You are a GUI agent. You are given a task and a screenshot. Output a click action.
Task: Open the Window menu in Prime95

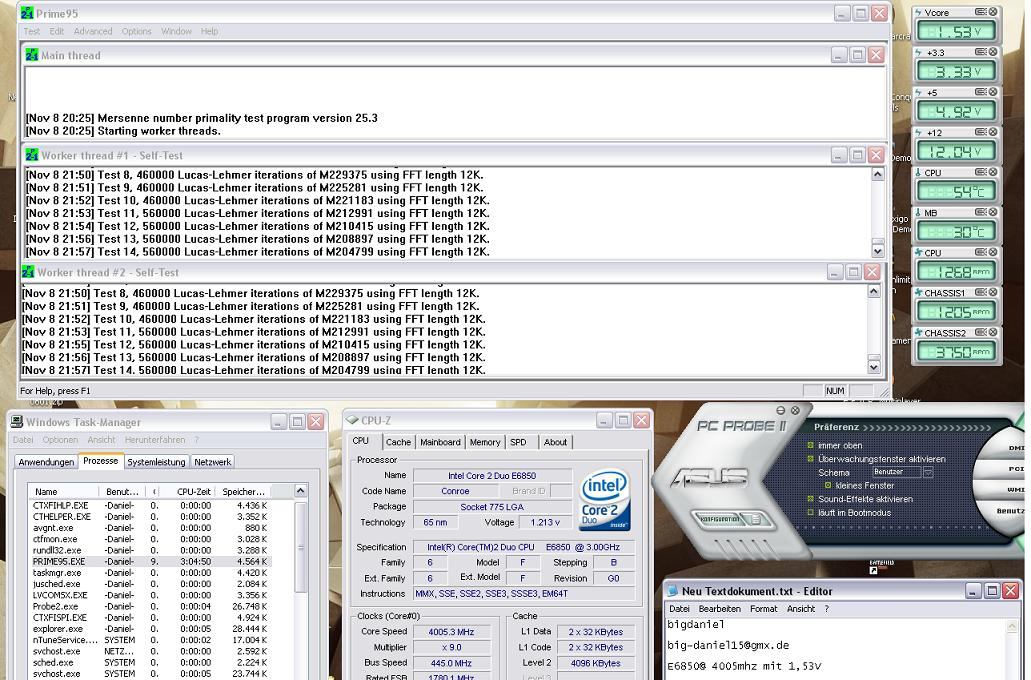tap(176, 31)
